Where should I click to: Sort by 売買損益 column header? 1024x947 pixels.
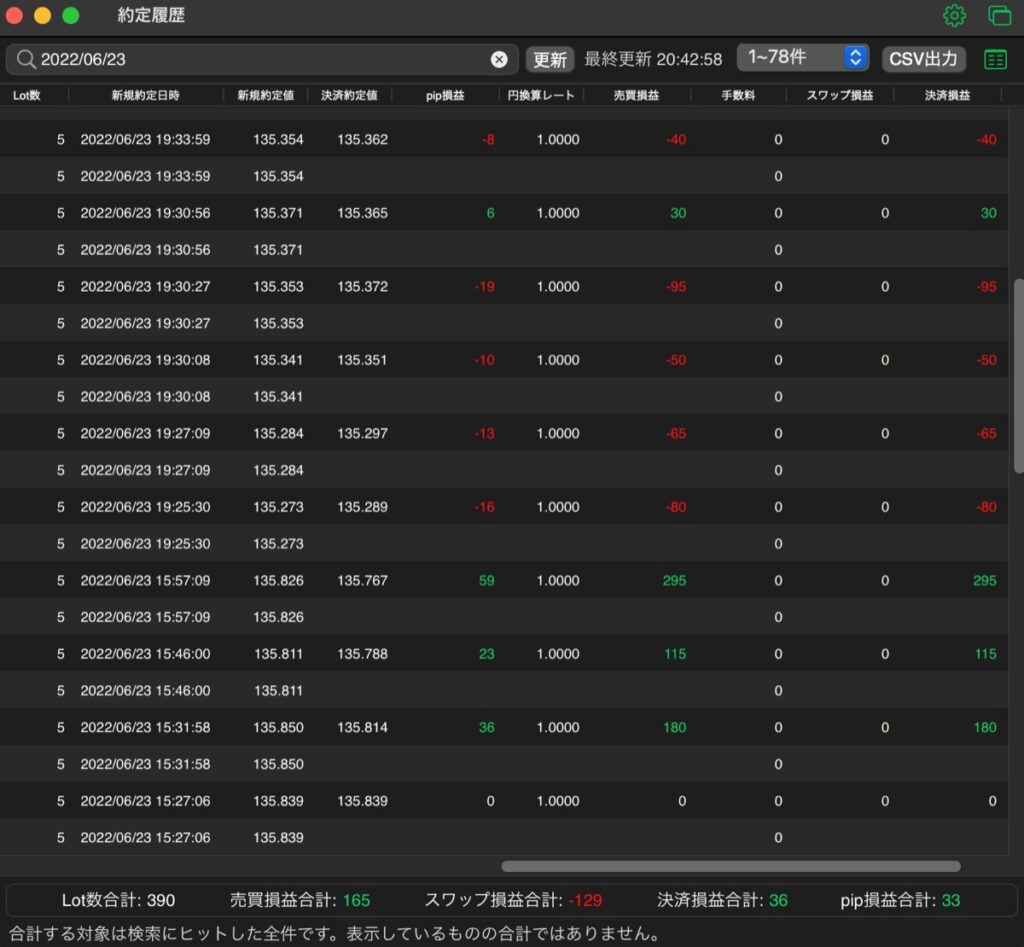[x=636, y=95]
